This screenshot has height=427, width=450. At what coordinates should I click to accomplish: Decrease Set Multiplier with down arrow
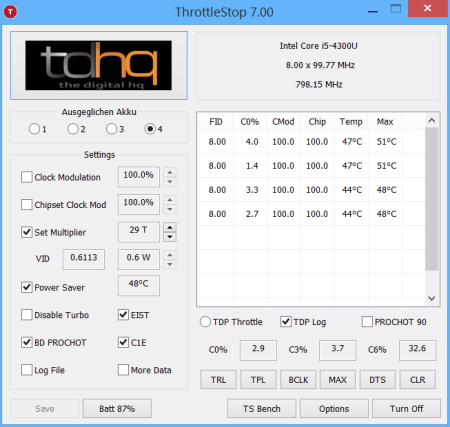coord(170,237)
